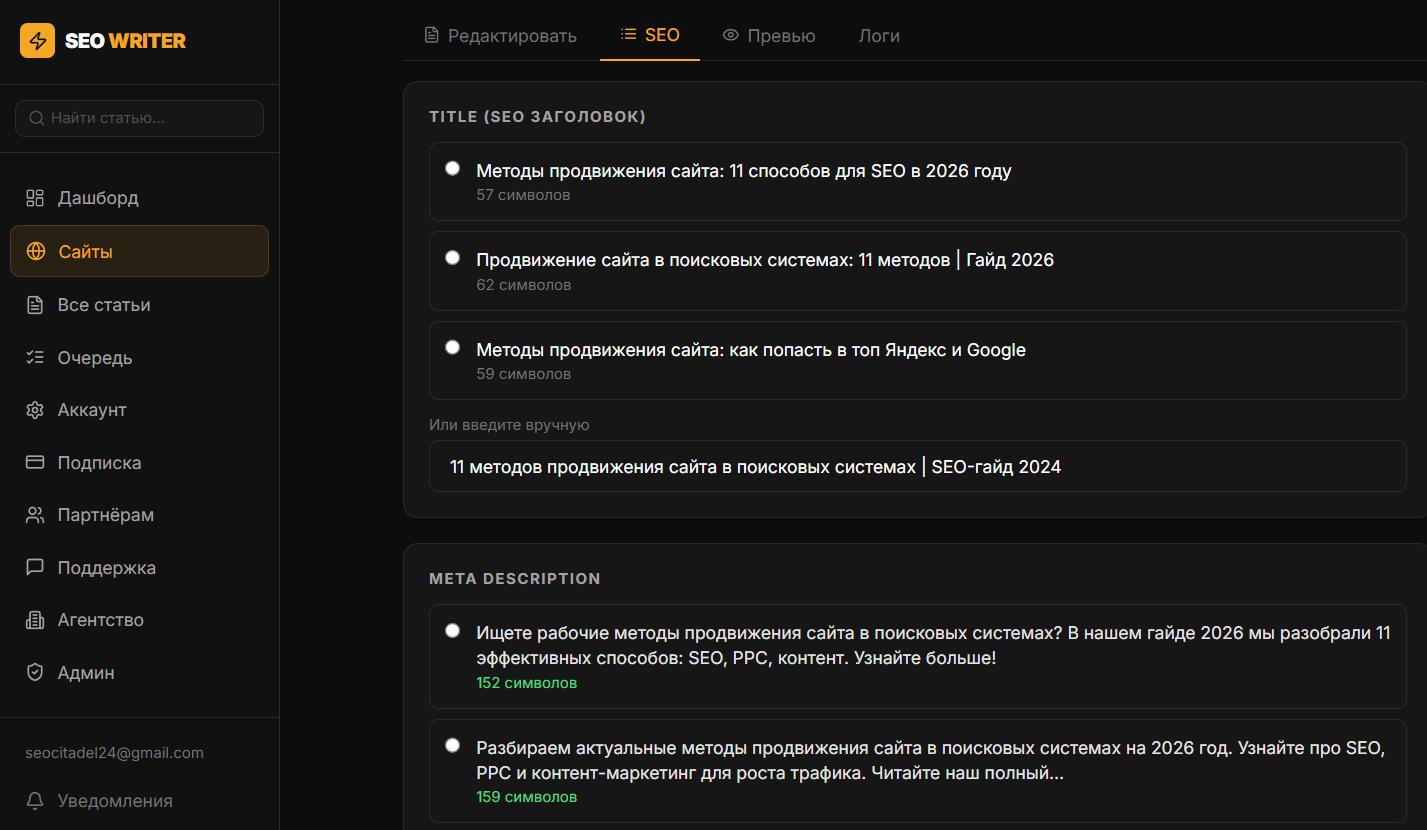Open the Превью tab
Screen dimensions: 1427x830
point(769,35)
